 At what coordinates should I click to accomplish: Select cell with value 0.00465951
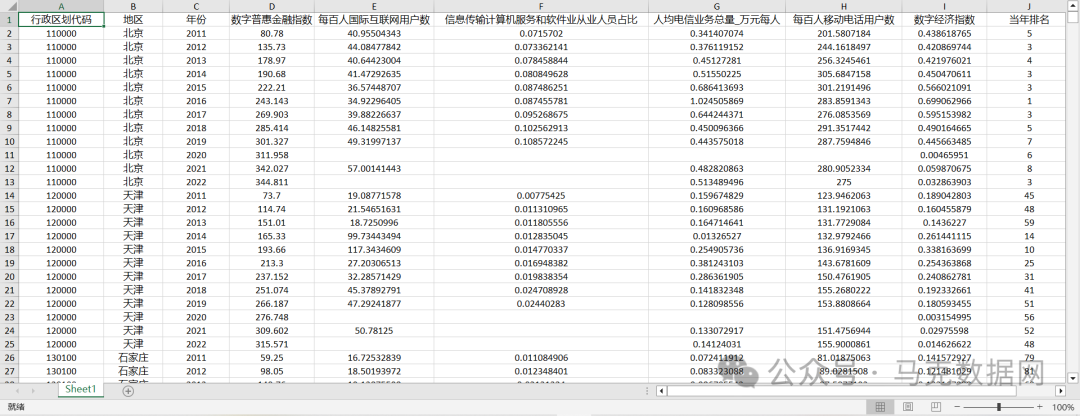(x=944, y=155)
